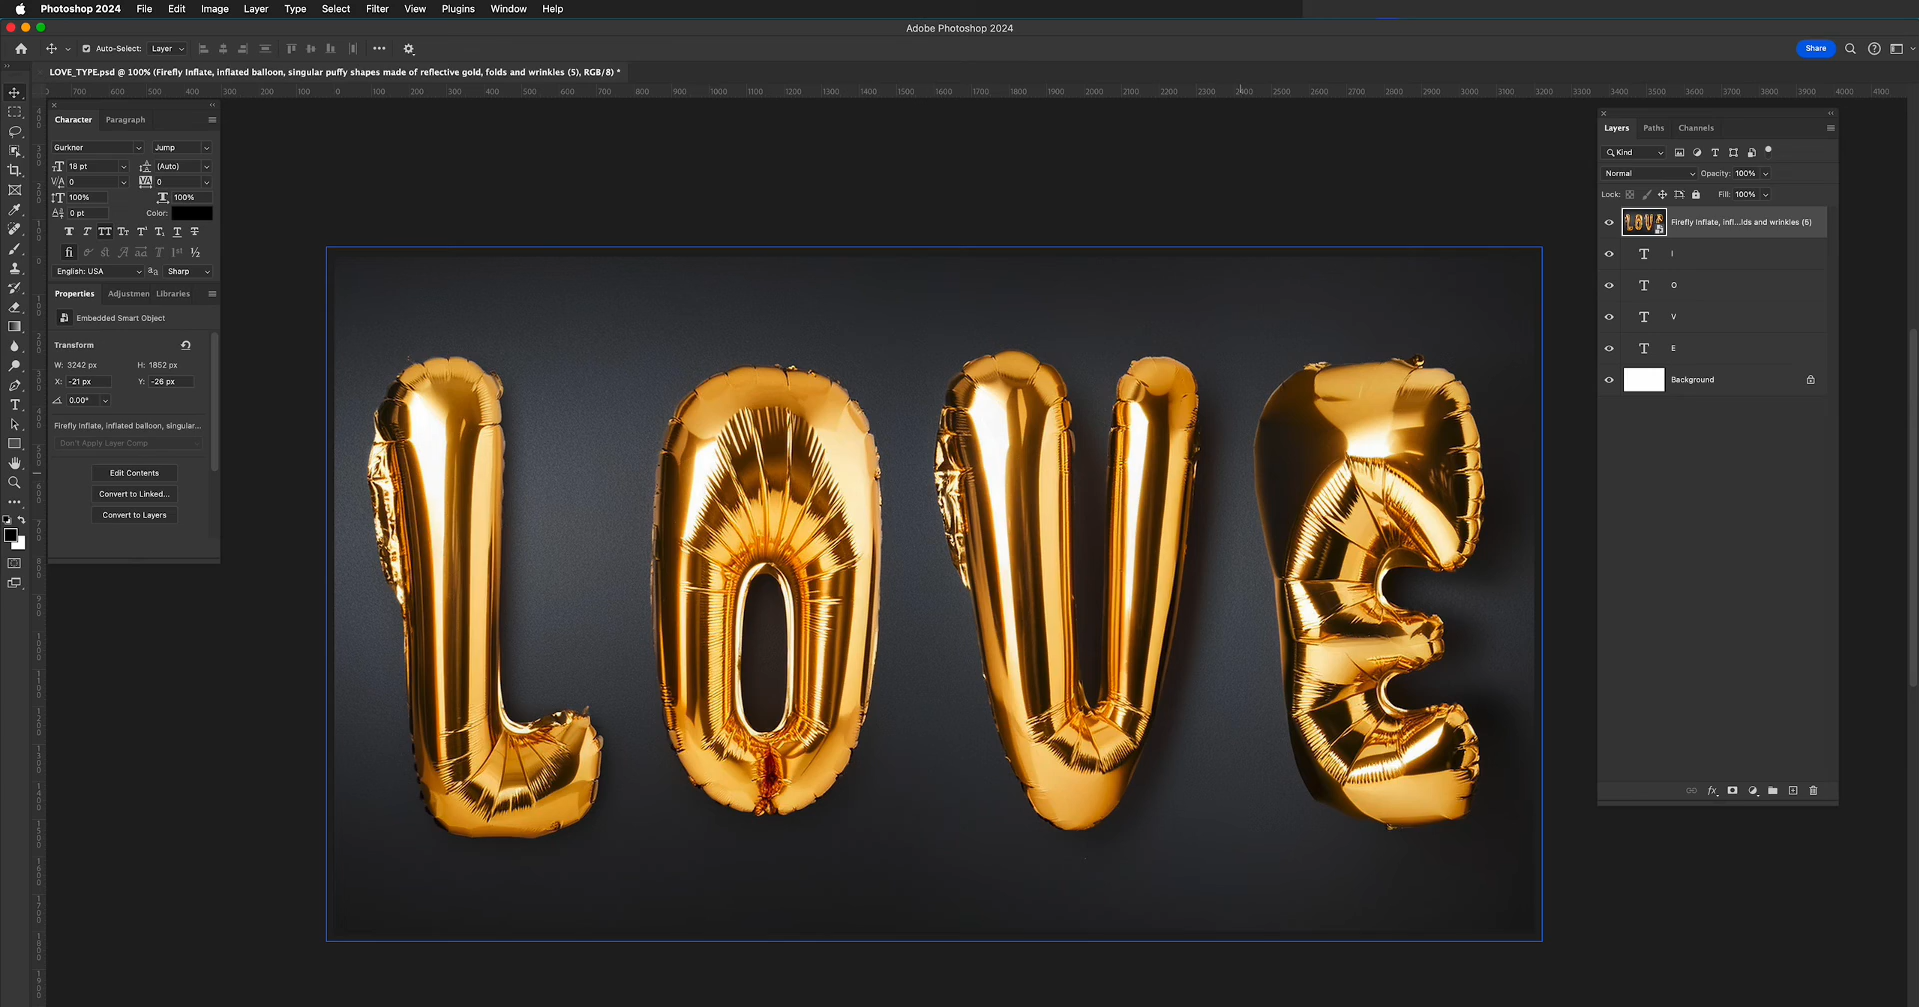The height and width of the screenshot is (1007, 1919).
Task: Select the Hand tool
Action: 14,463
